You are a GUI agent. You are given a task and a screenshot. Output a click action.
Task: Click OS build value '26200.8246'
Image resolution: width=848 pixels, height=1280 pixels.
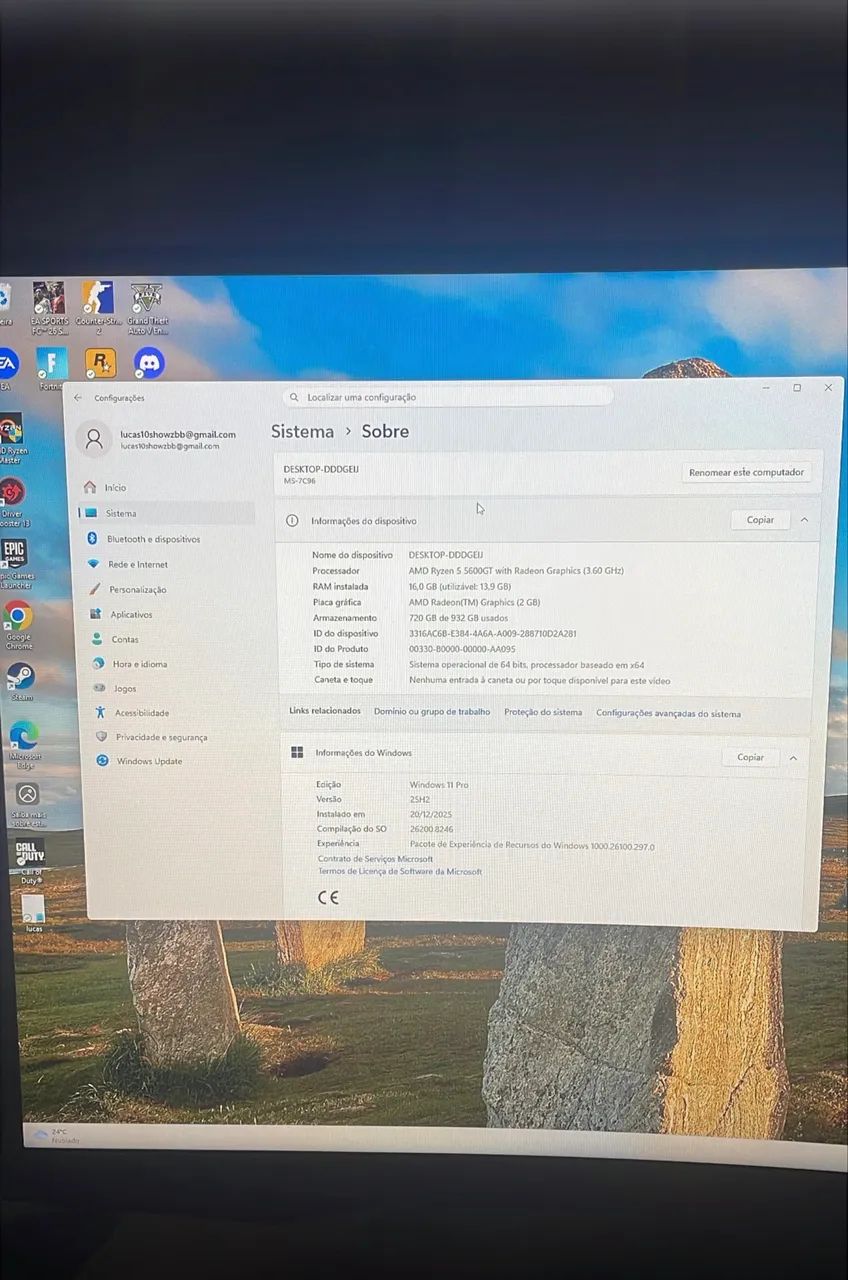pos(431,829)
